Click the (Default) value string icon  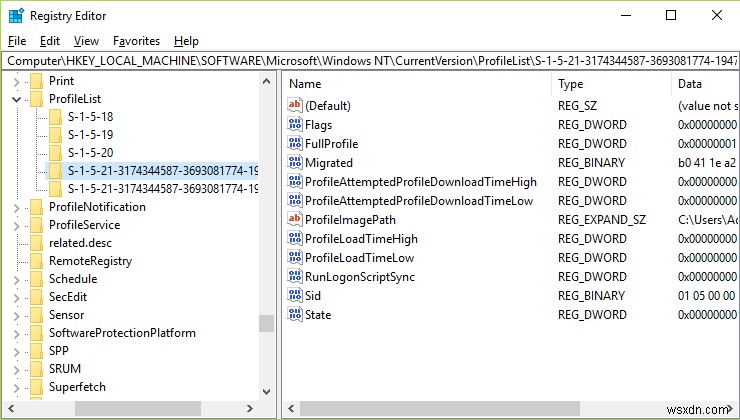click(294, 106)
